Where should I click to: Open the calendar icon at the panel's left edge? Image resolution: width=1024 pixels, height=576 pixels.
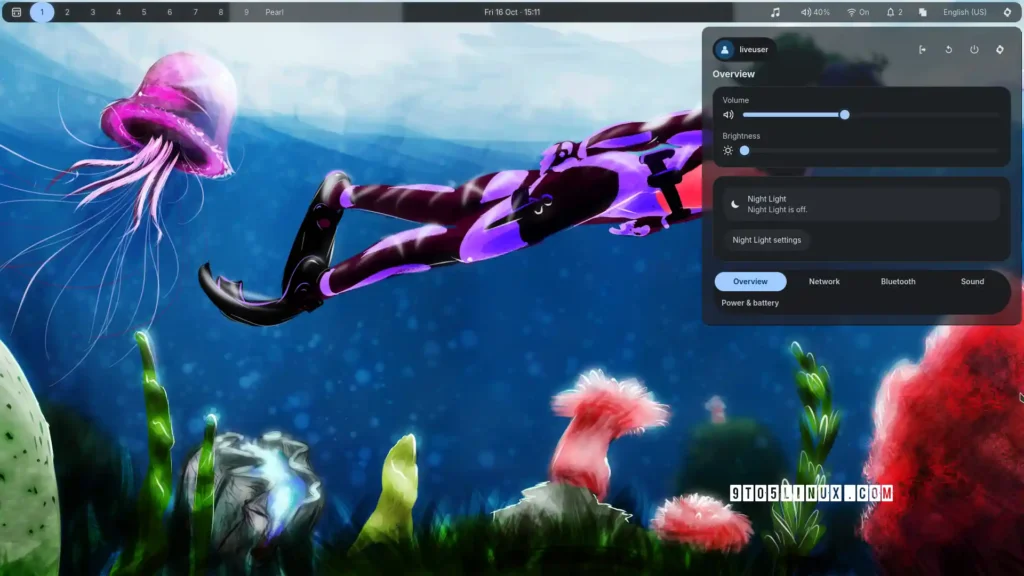17,12
